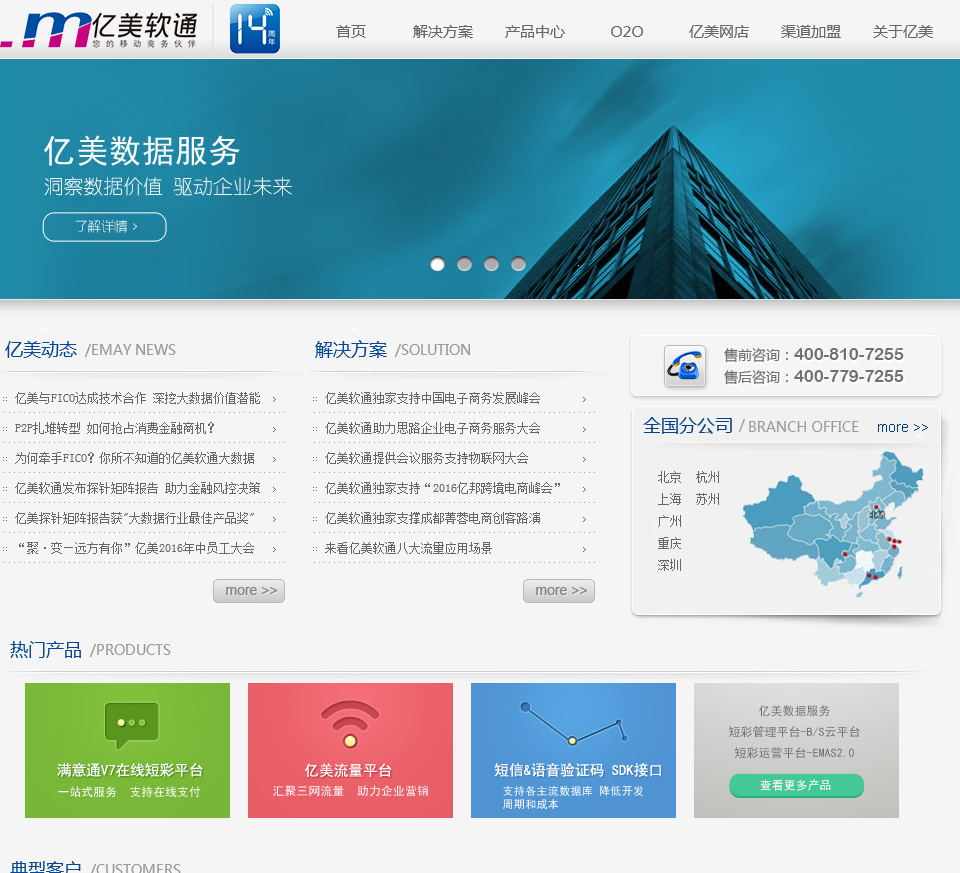Image resolution: width=960 pixels, height=873 pixels.
Task: Open the 产品中心 menu item
Action: coord(534,31)
